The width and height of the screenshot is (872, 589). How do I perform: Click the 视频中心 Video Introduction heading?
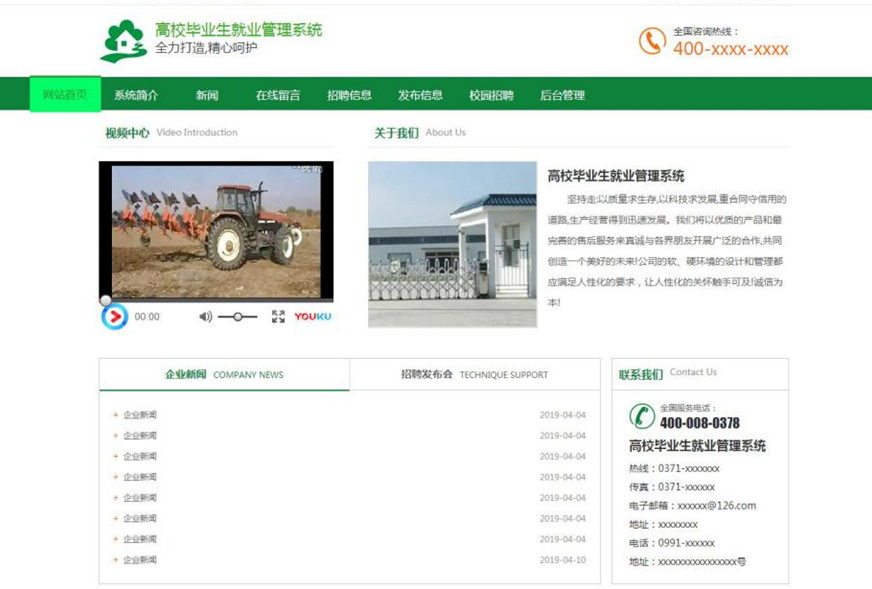tap(171, 132)
